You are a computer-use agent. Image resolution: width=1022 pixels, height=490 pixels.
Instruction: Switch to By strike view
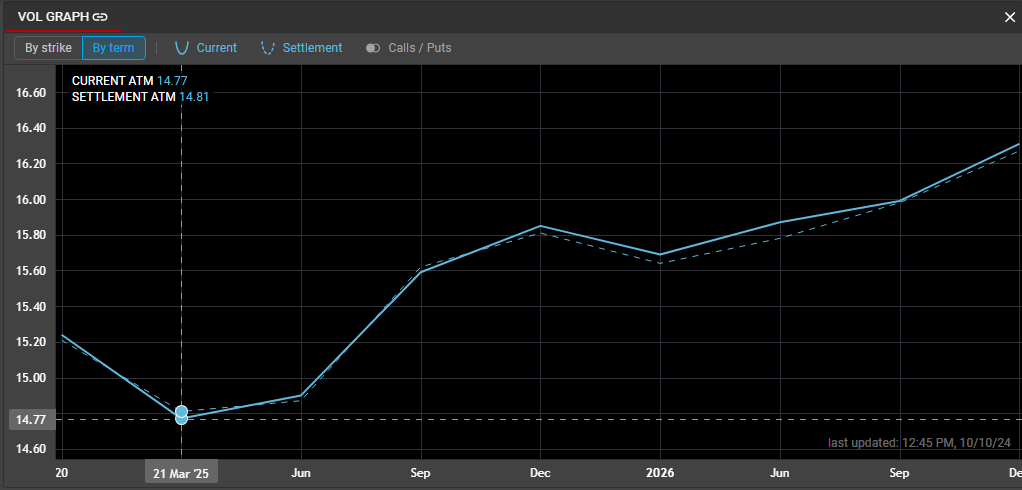48,48
